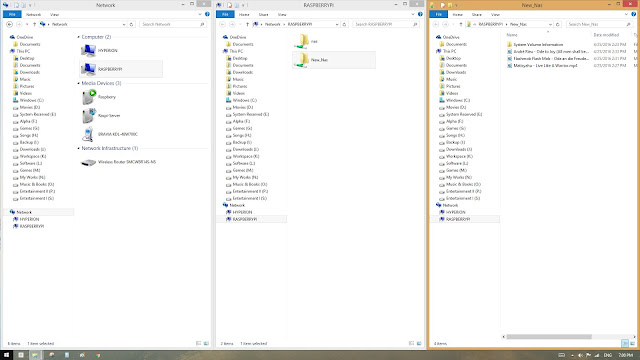Screen dimensions: 640x360
Task: Go back in the Network window
Action: (x=9, y=24)
